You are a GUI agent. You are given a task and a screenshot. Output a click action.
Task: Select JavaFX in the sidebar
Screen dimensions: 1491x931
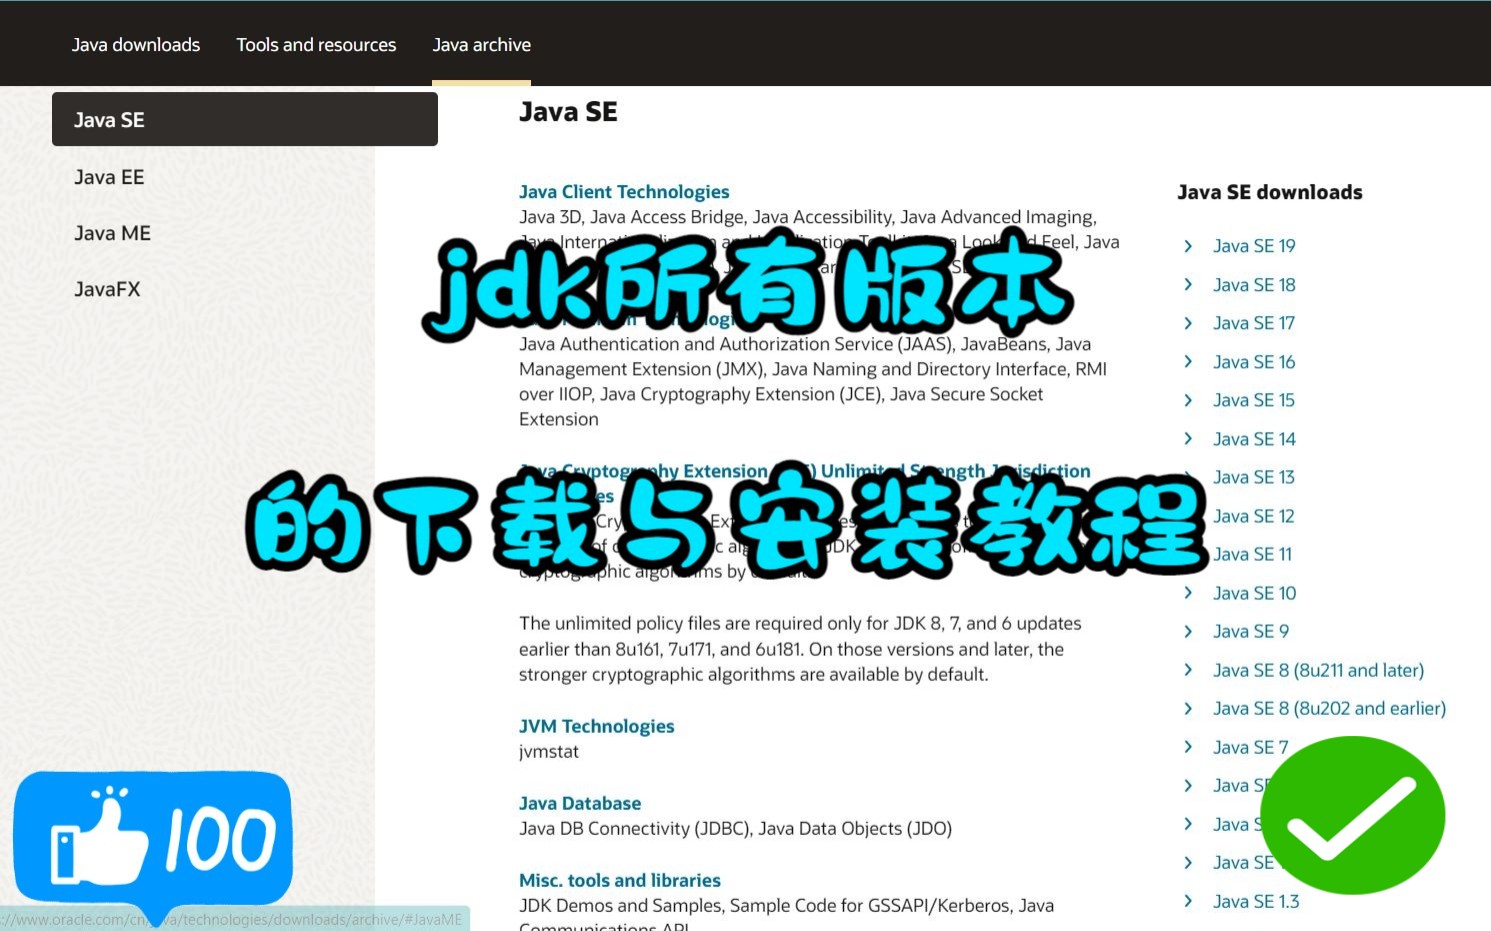pyautogui.click(x=107, y=289)
